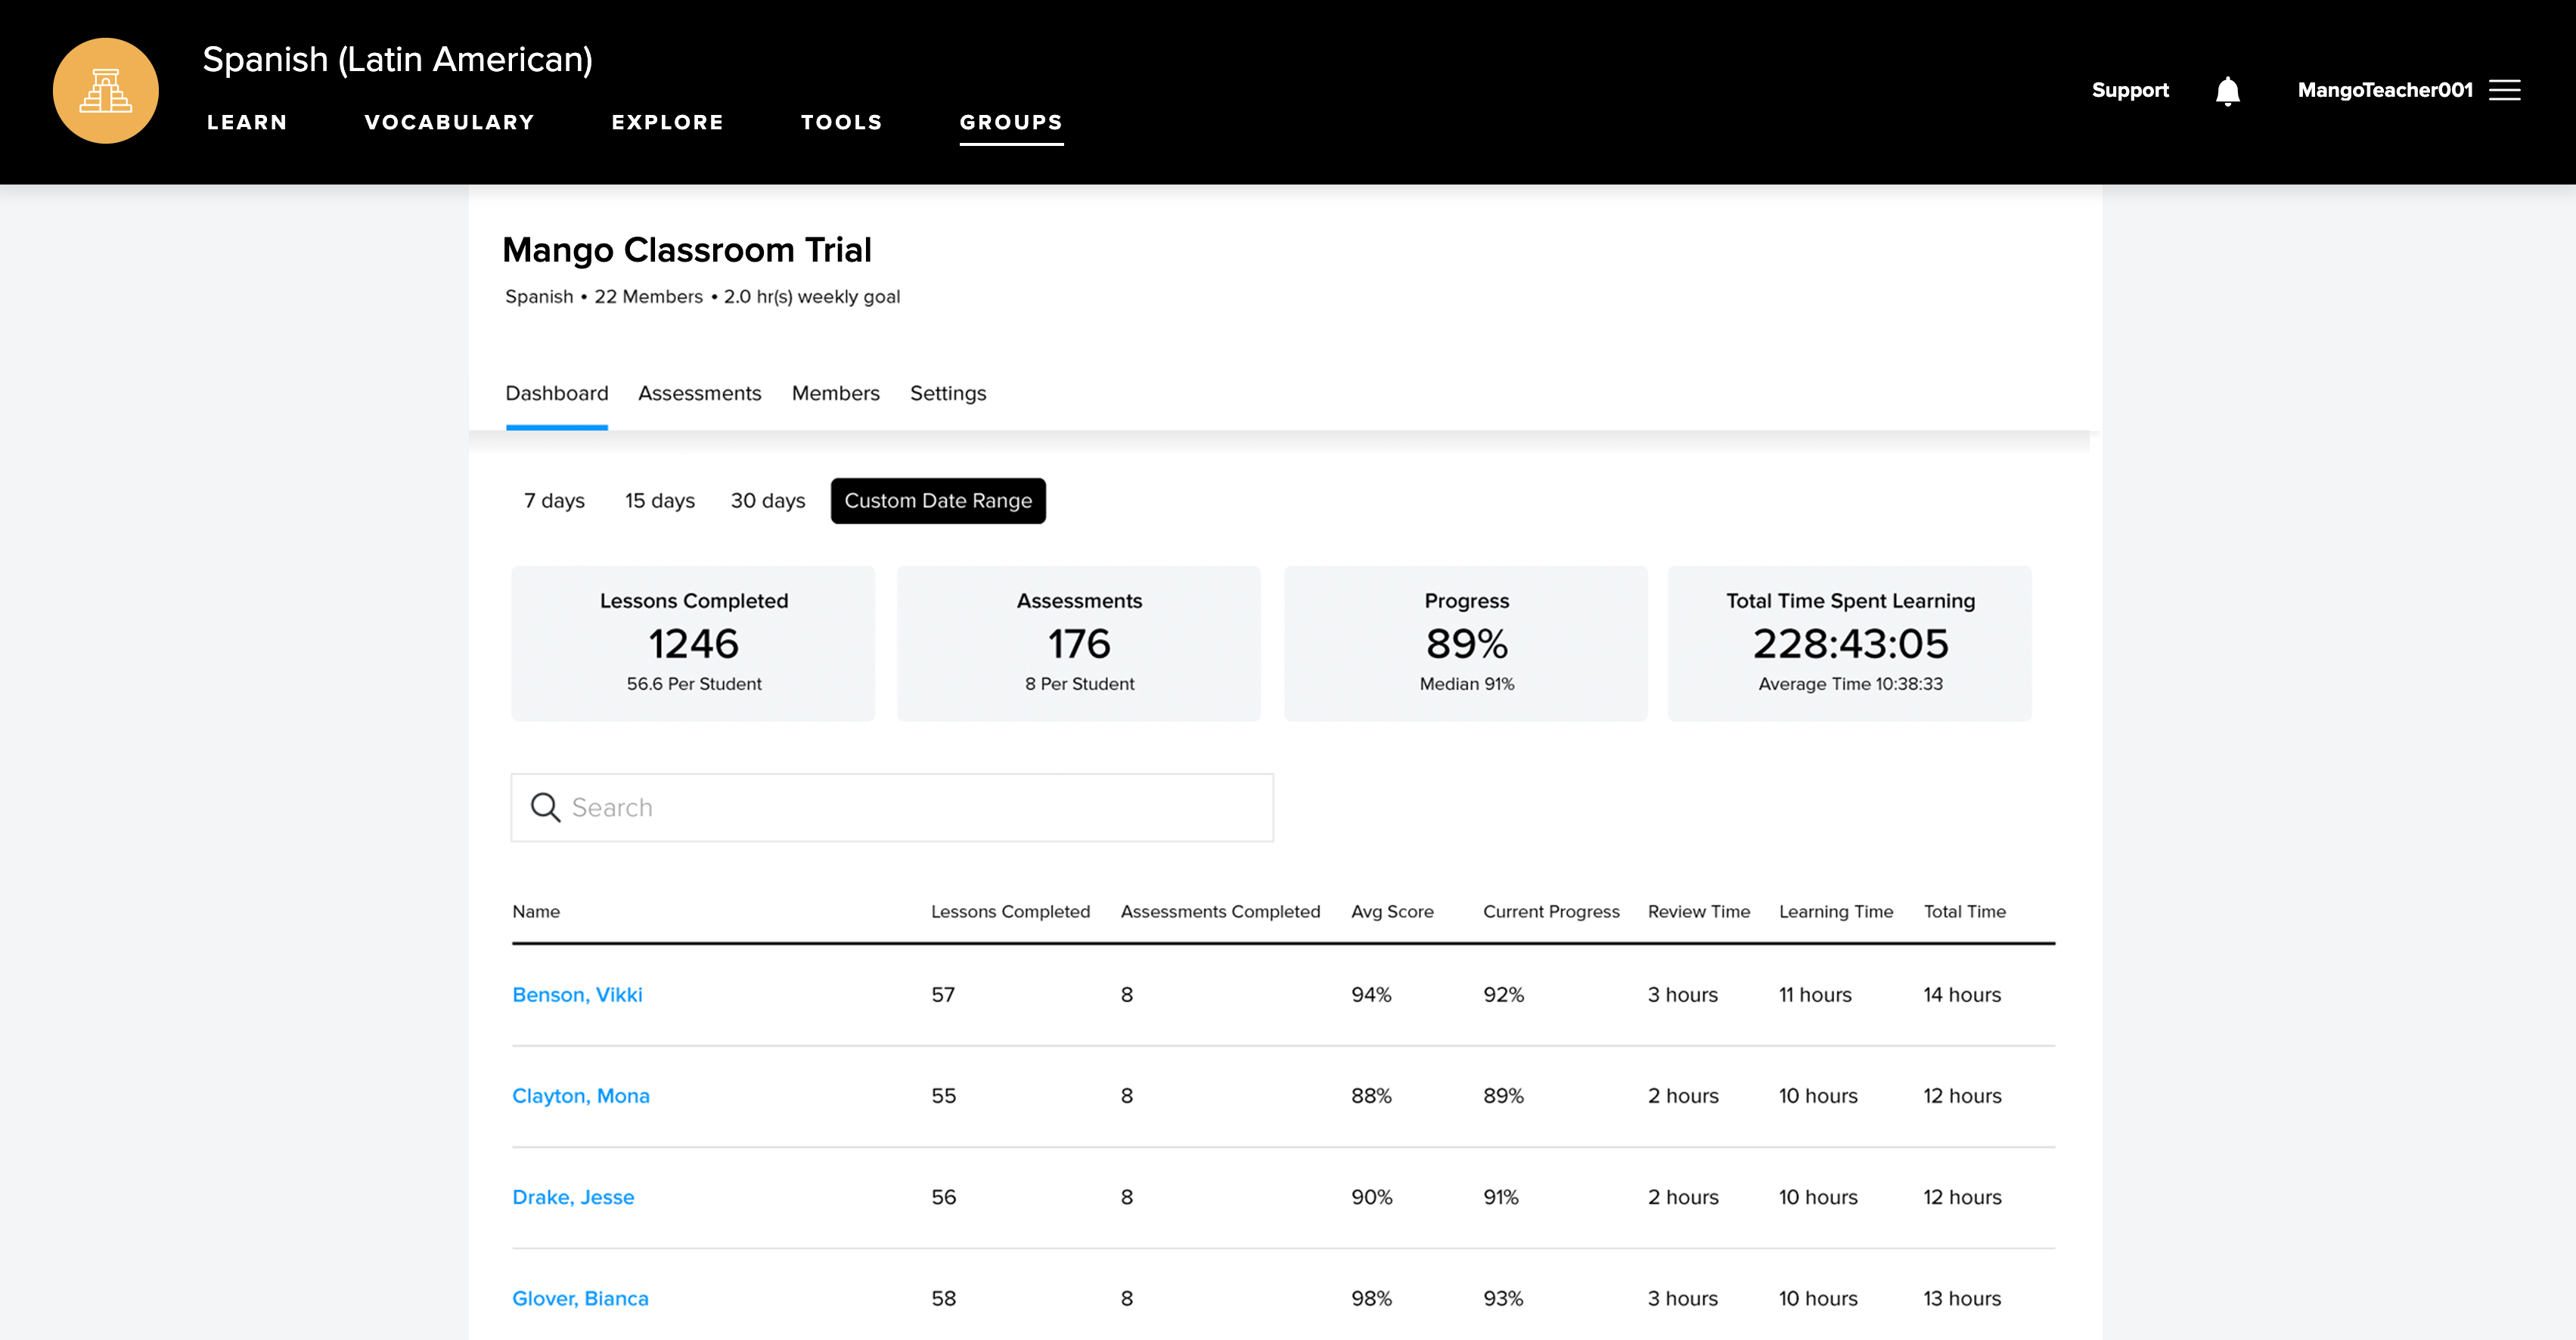The width and height of the screenshot is (2576, 1340).
Task: Click the Learning Time column header
Action: coord(1835,911)
